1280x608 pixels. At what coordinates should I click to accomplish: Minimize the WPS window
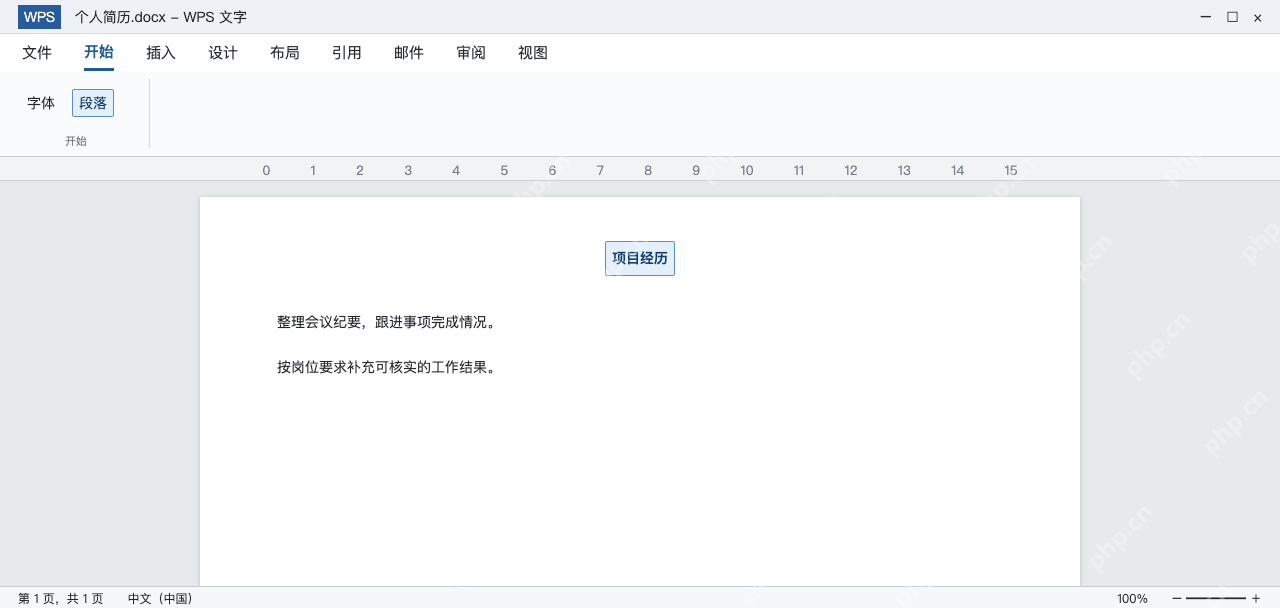1206,17
